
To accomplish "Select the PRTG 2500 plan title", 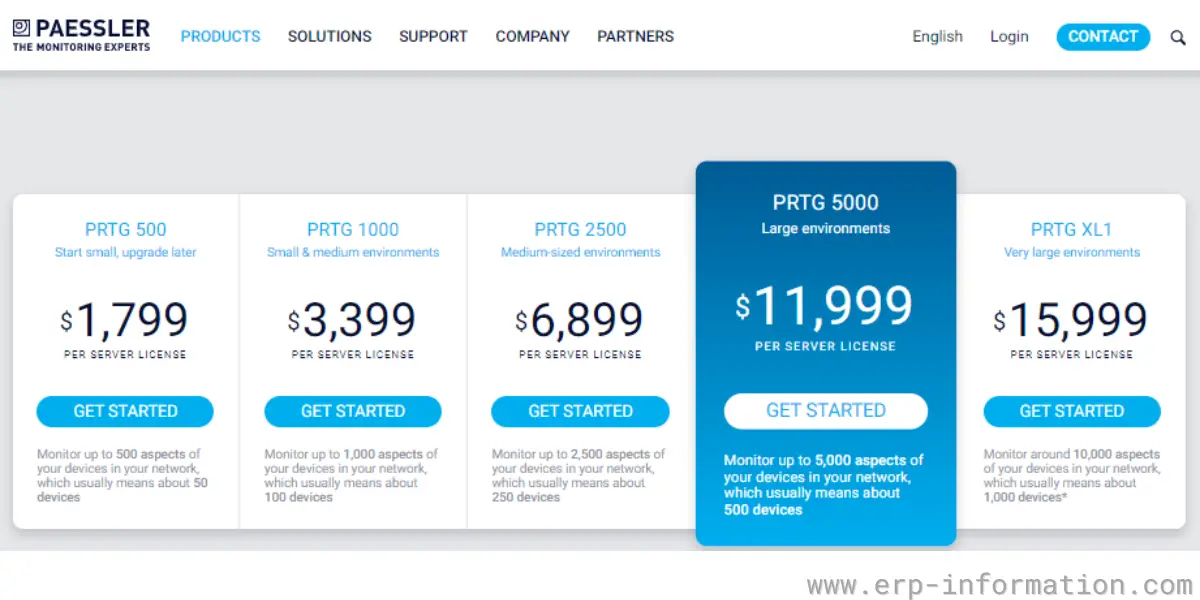I will 581,230.
